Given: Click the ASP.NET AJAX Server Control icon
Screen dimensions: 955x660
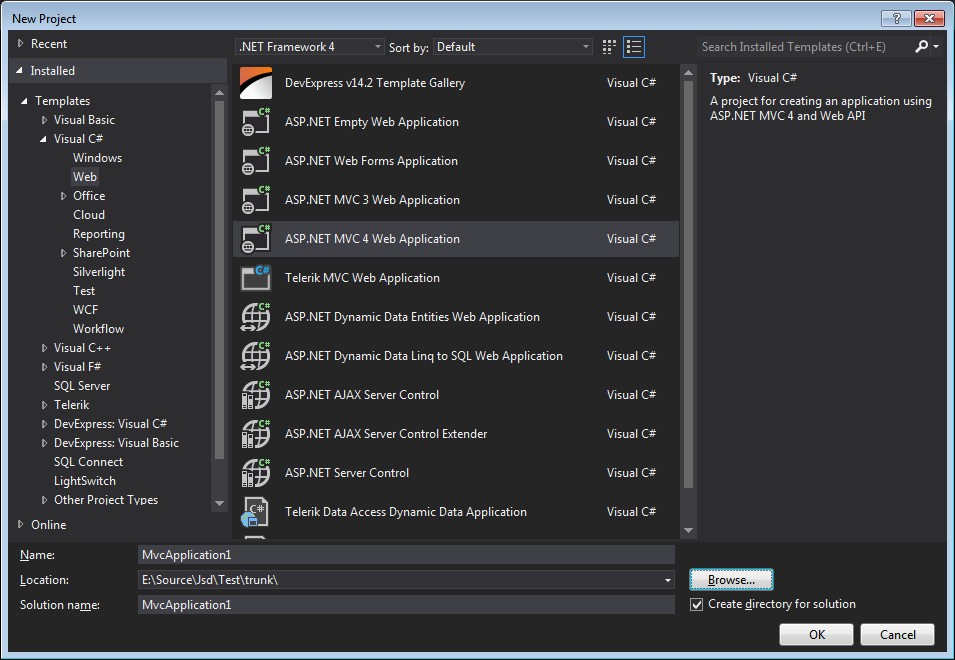Looking at the screenshot, I should (x=256, y=395).
